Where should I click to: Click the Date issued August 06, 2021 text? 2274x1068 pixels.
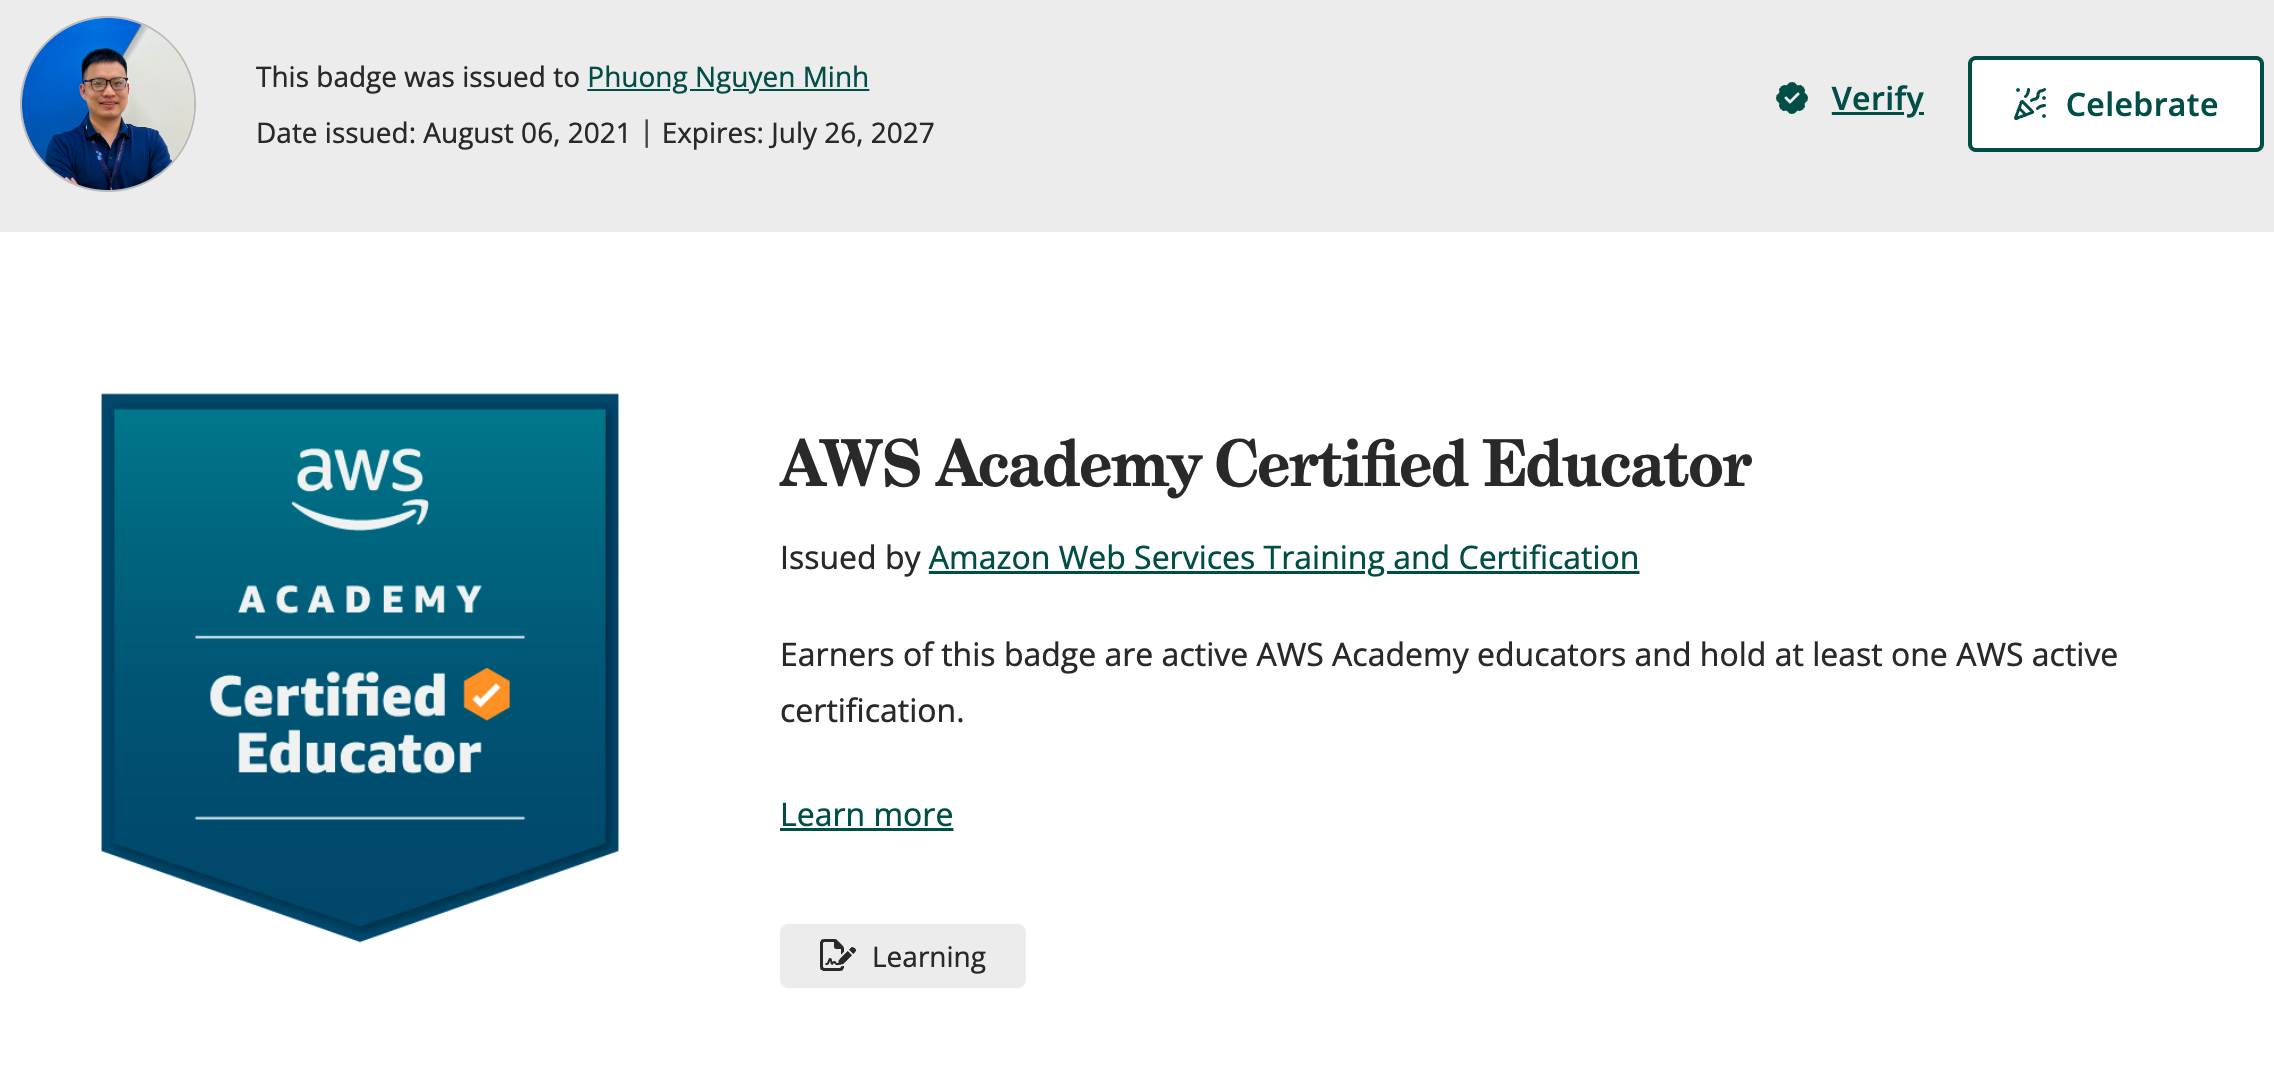point(443,133)
